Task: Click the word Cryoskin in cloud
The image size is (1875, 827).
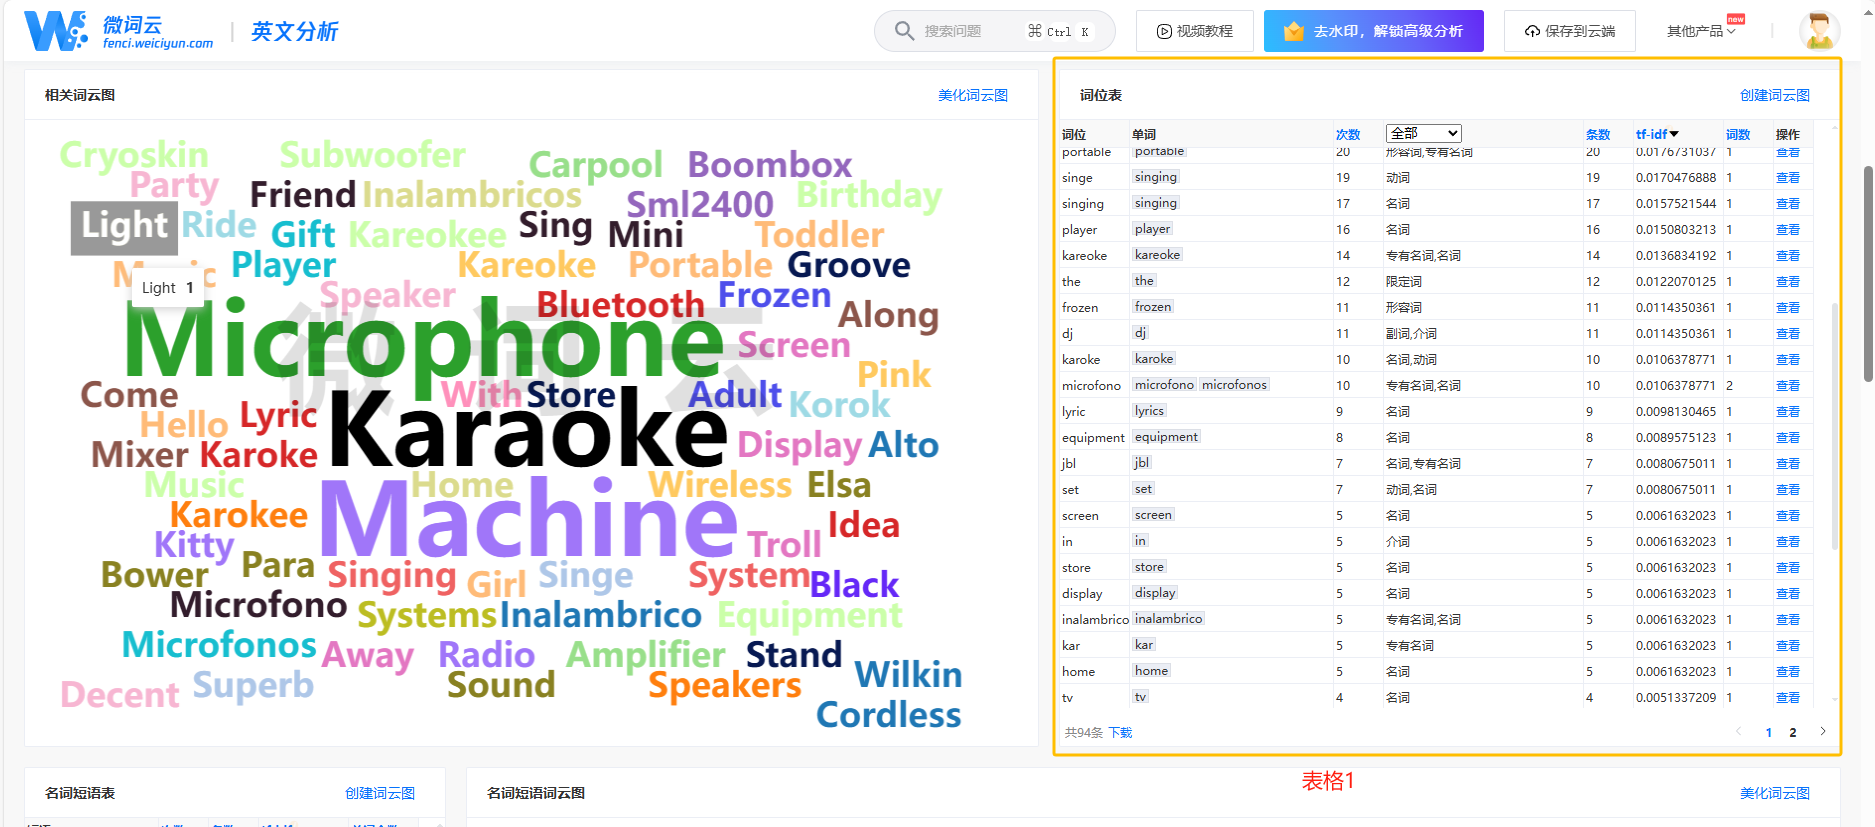Action: click(x=134, y=156)
